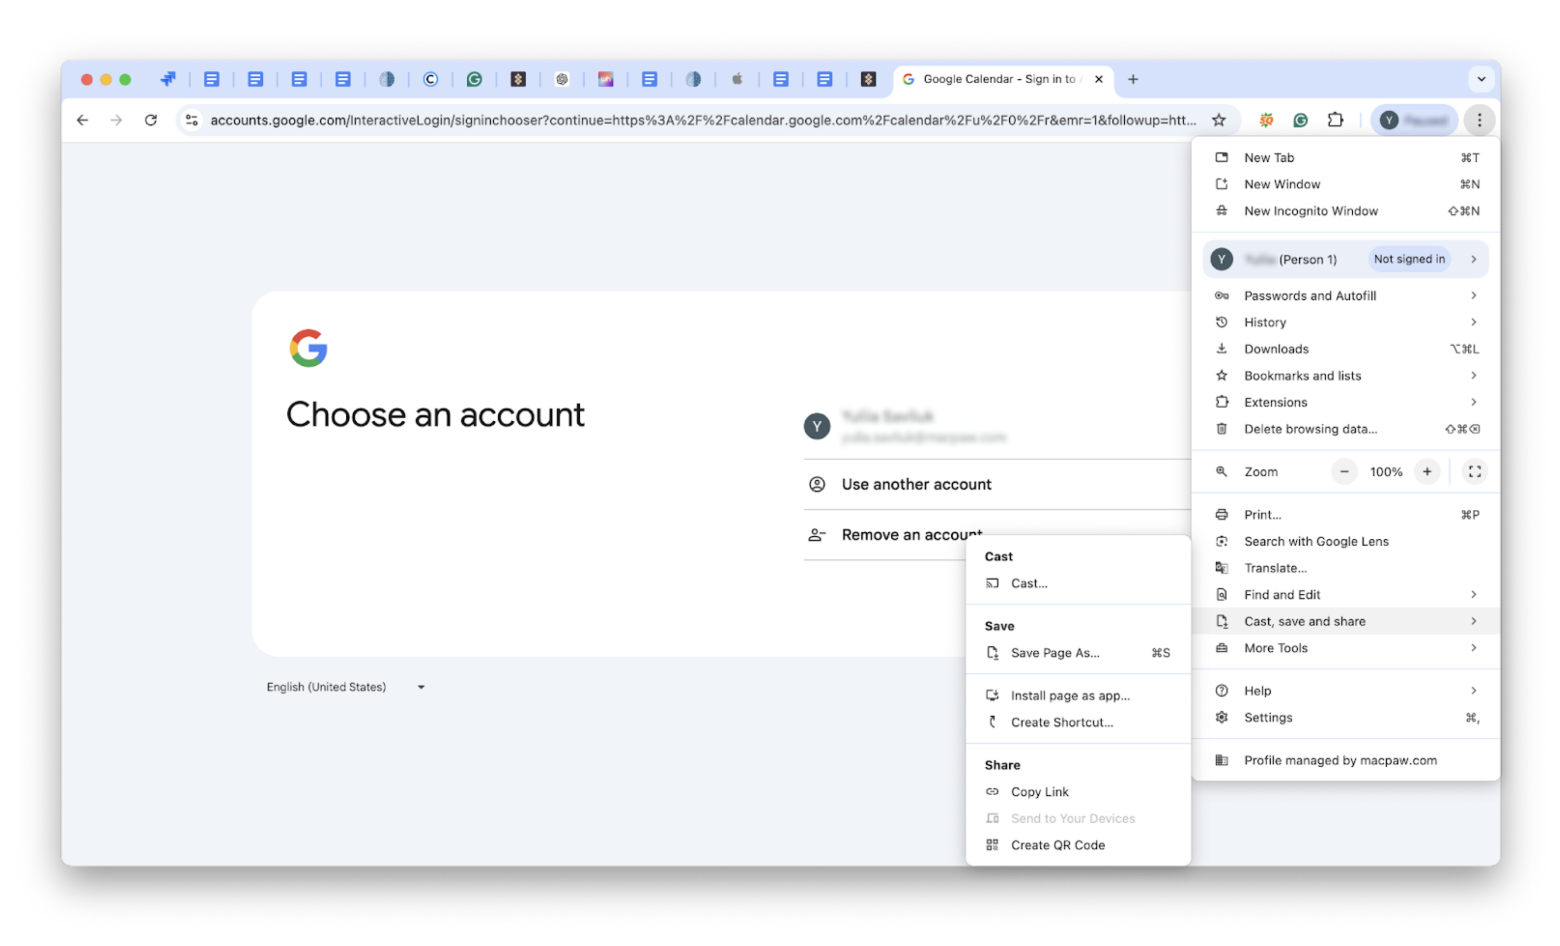Reload the page with refresh icon

click(x=151, y=120)
